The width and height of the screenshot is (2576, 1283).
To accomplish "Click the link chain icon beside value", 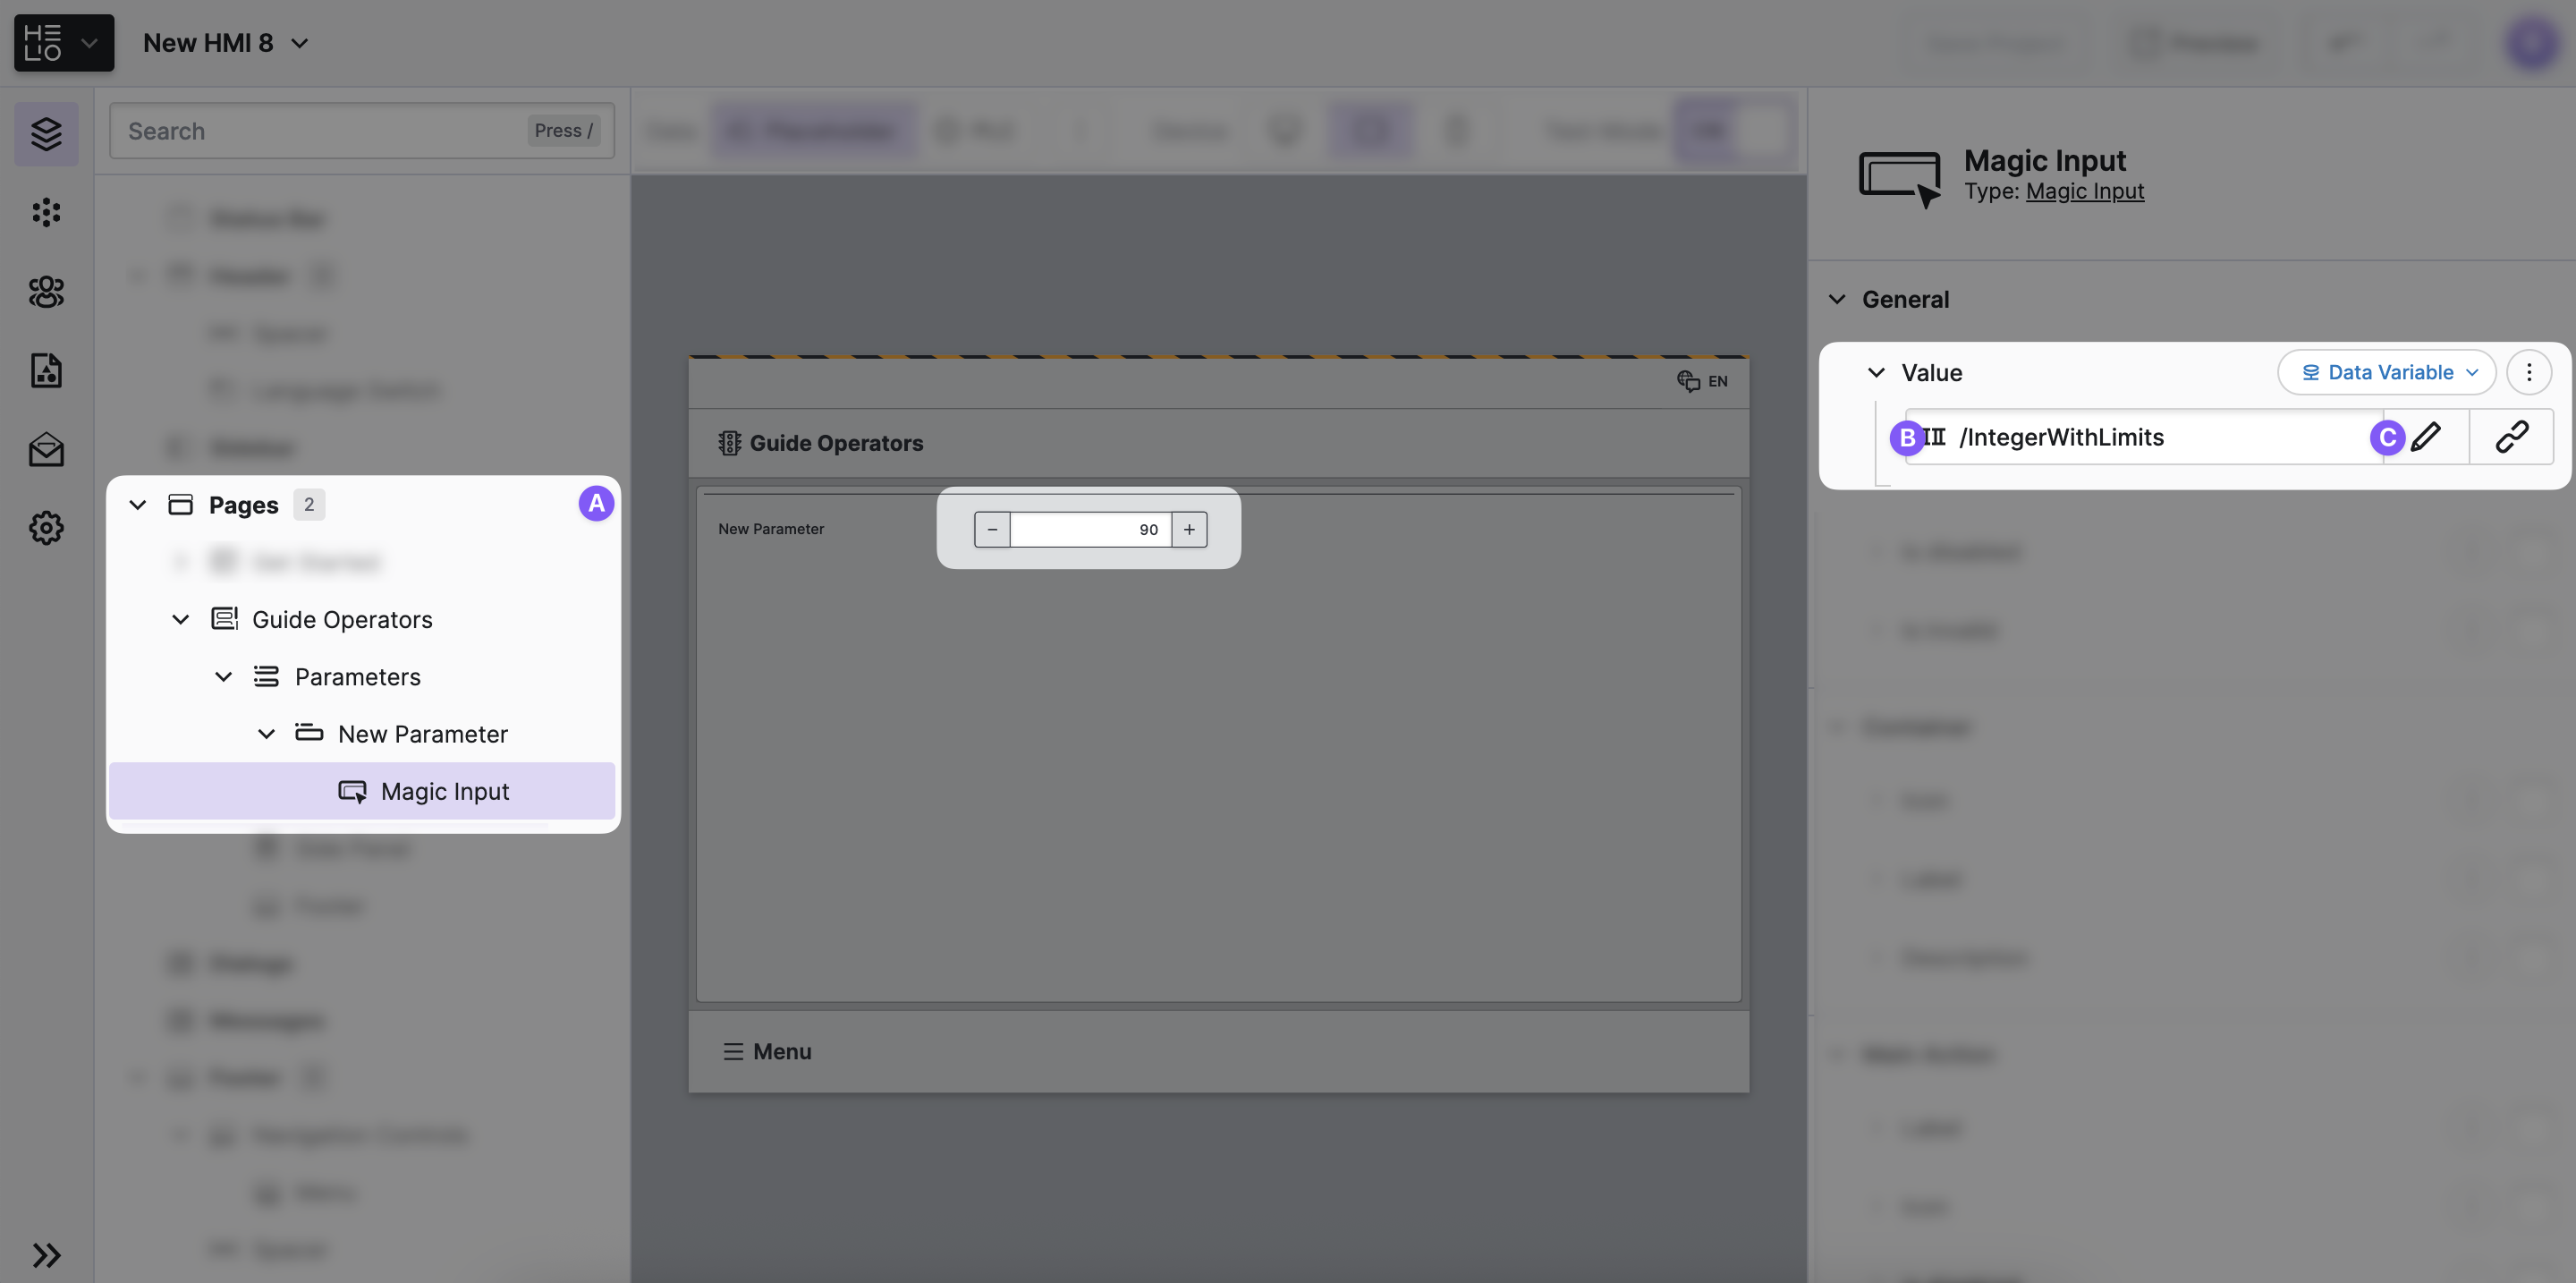I will [2511, 437].
